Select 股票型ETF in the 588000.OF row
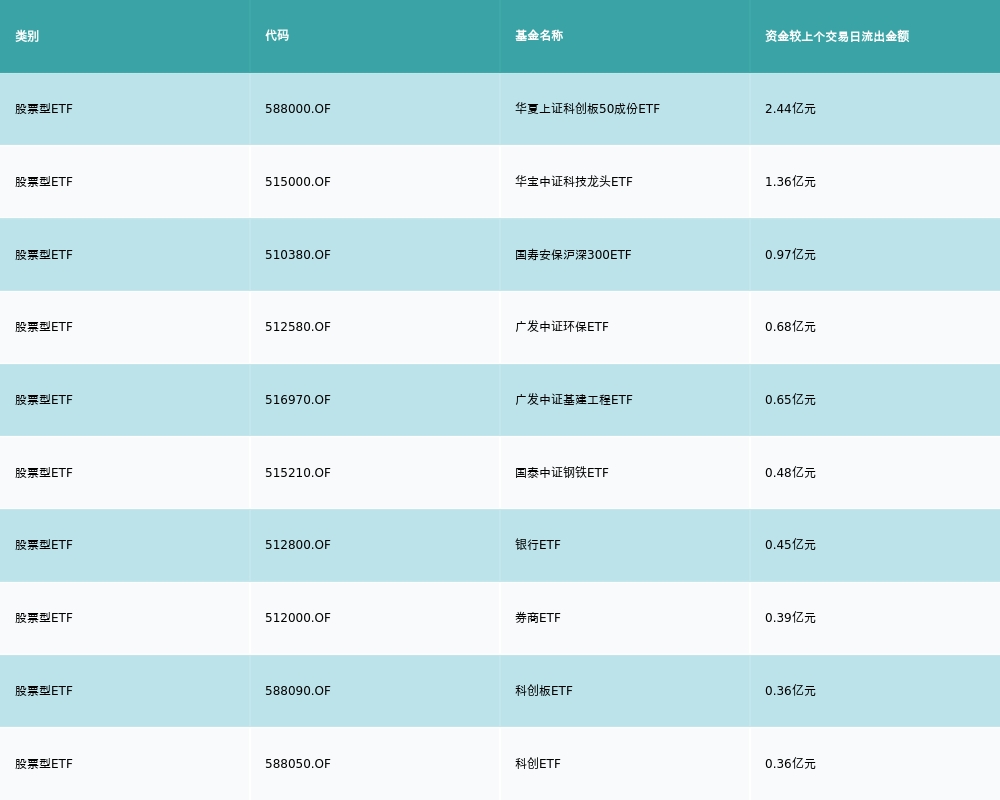The height and width of the screenshot is (800, 1000). tap(44, 109)
